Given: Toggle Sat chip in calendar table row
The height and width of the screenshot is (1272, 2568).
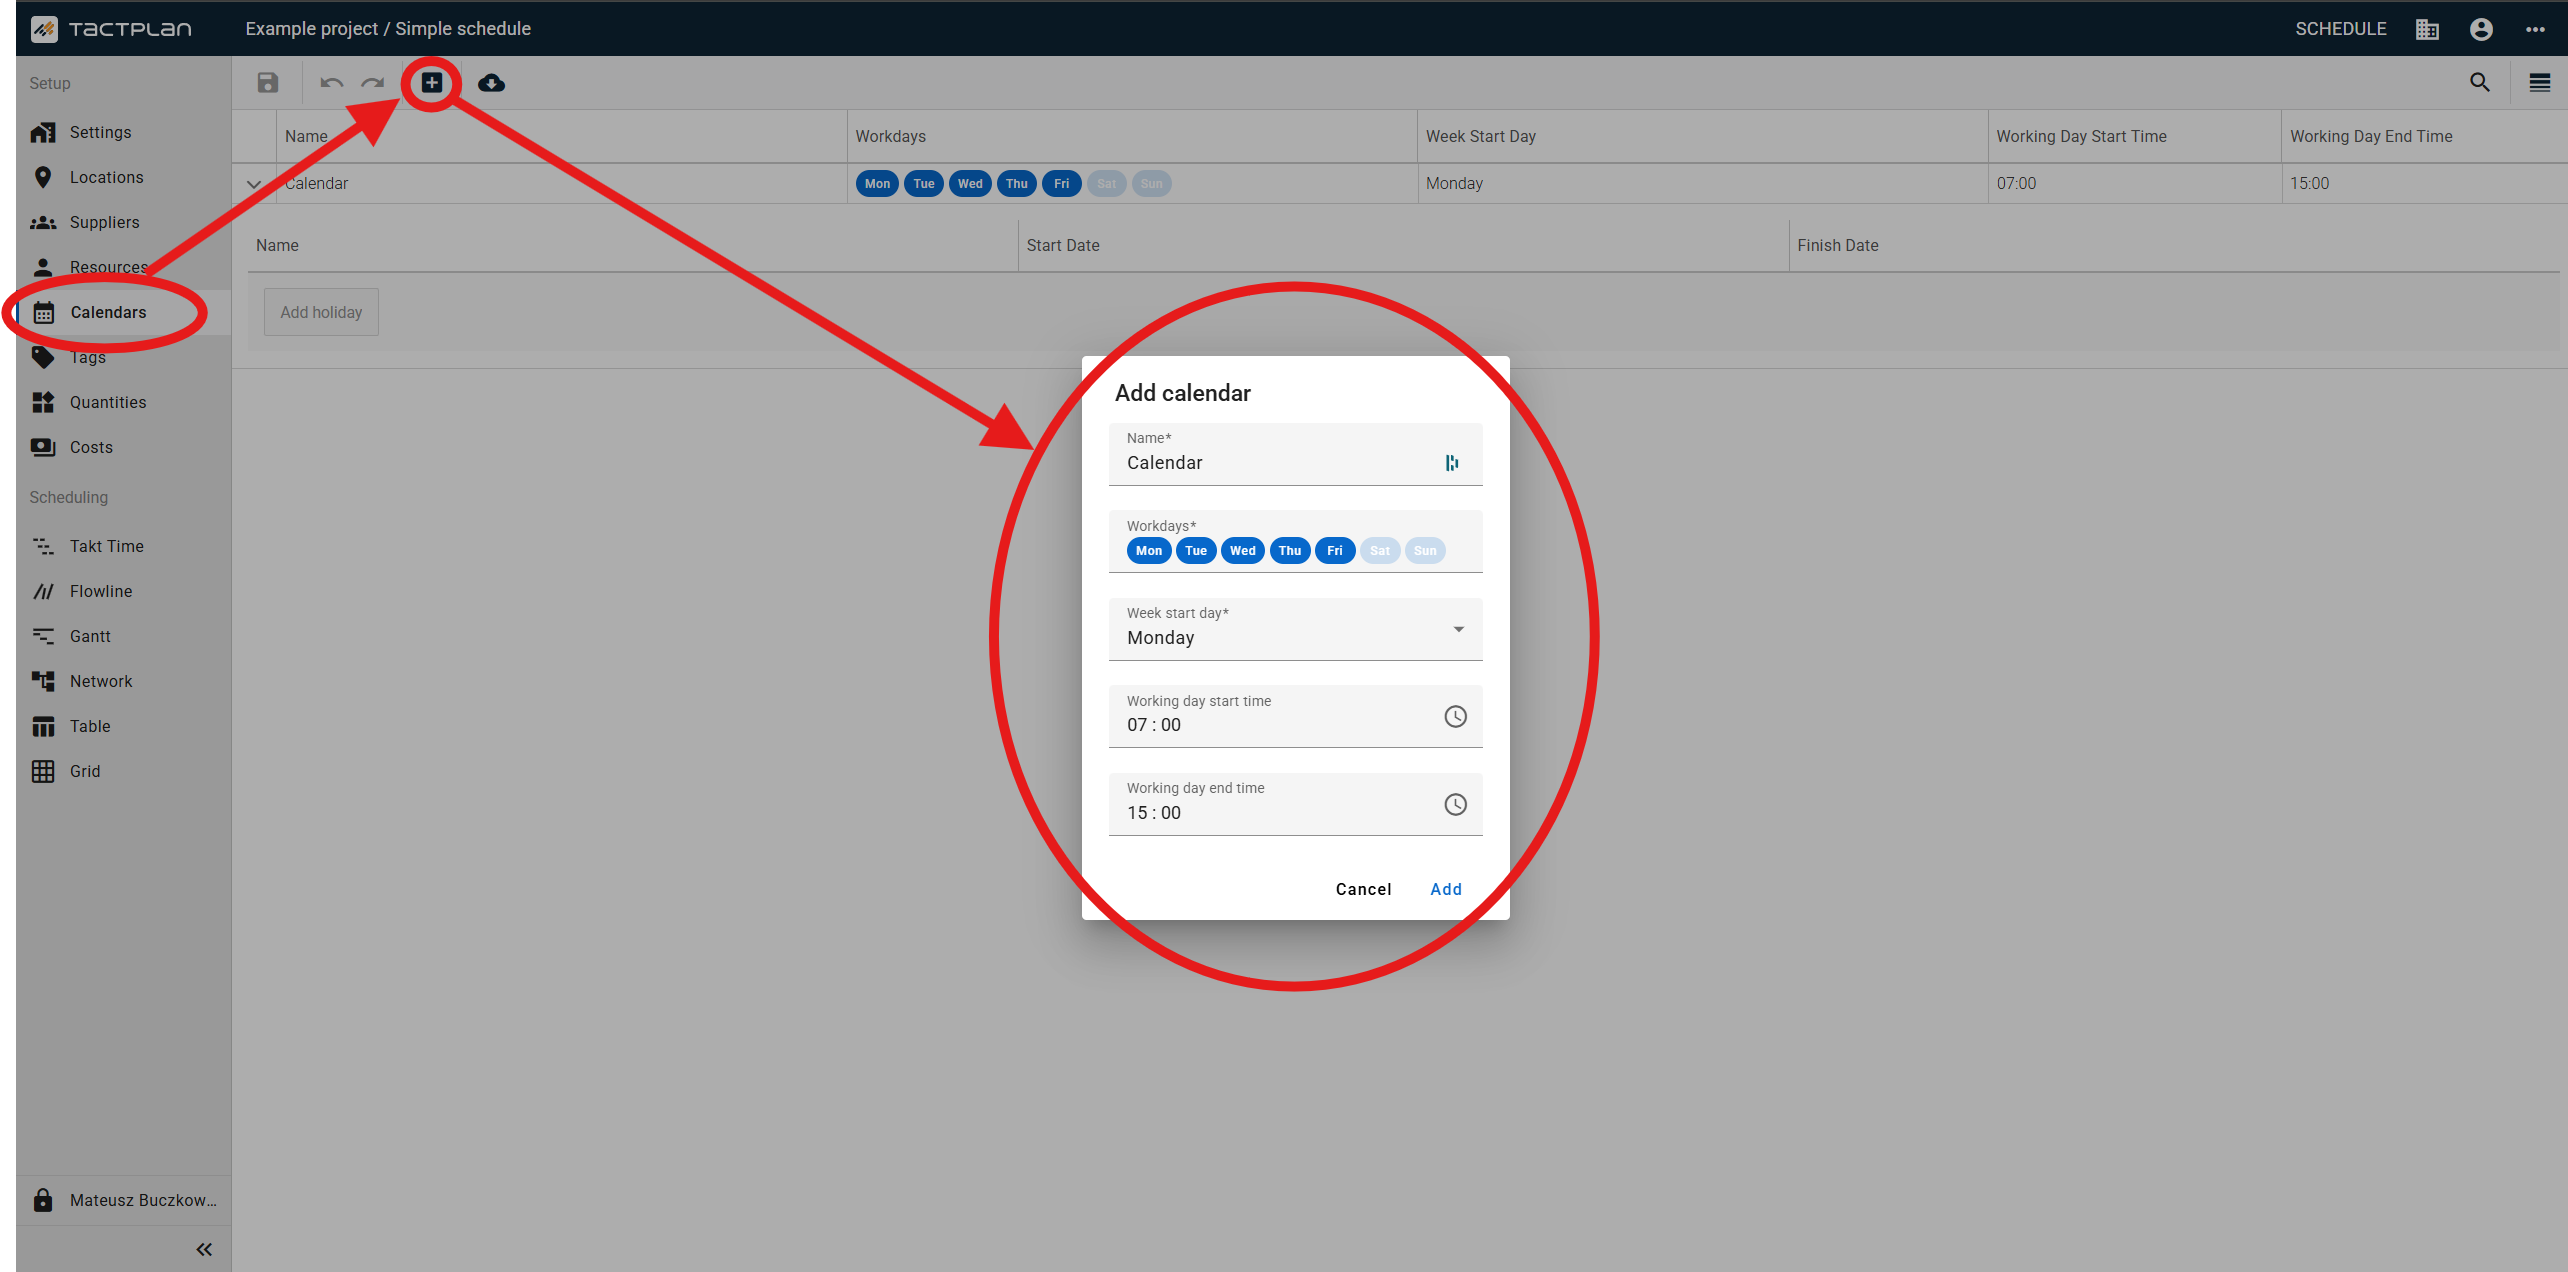Looking at the screenshot, I should pos(1106,184).
